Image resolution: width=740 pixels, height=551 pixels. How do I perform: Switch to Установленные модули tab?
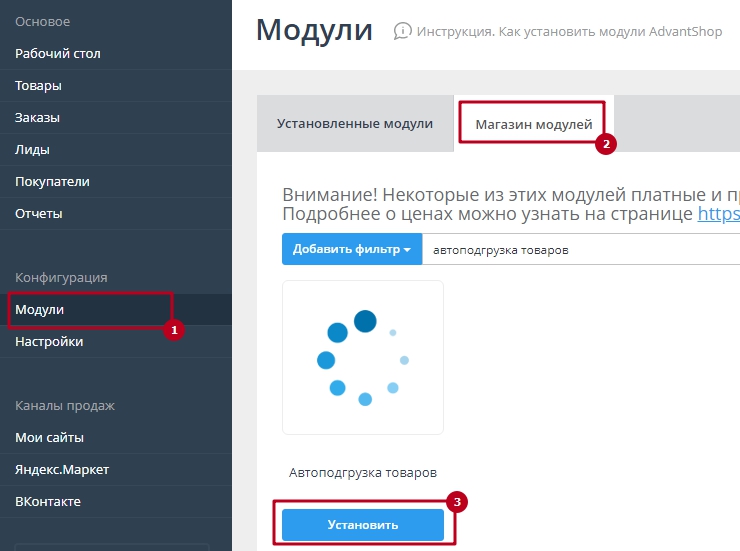tap(355, 124)
